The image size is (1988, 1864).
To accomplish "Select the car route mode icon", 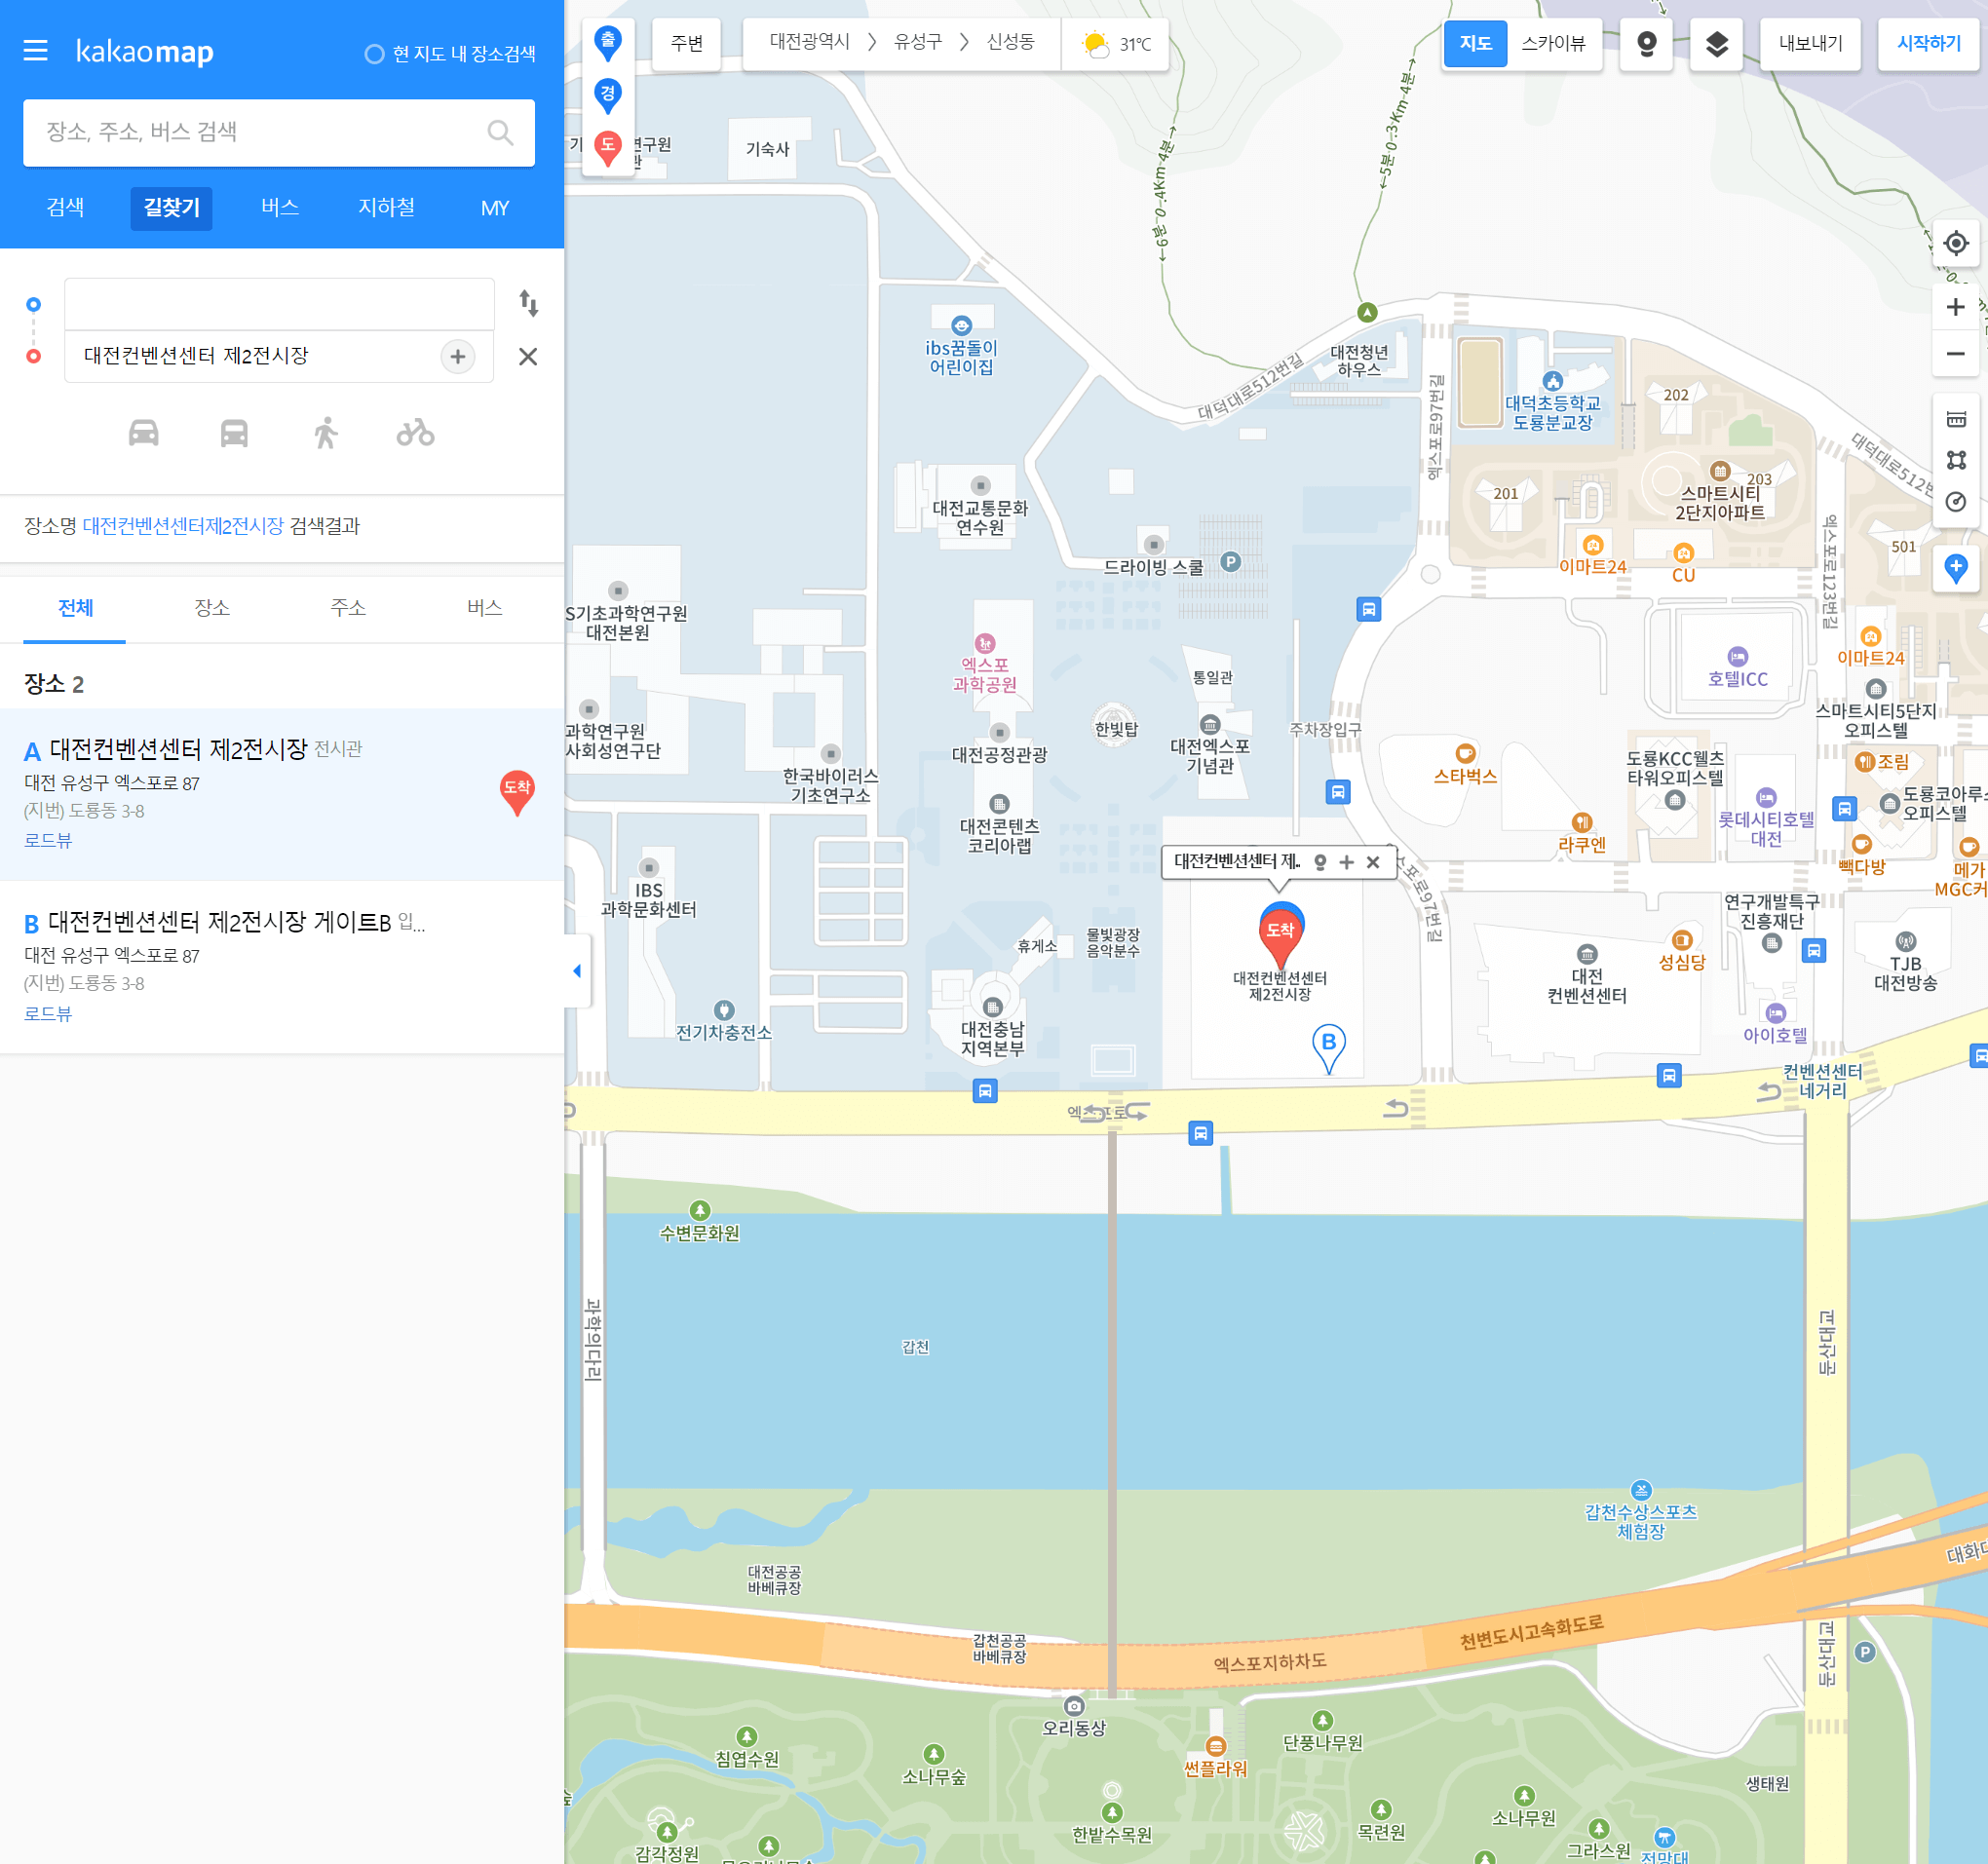I will [143, 433].
